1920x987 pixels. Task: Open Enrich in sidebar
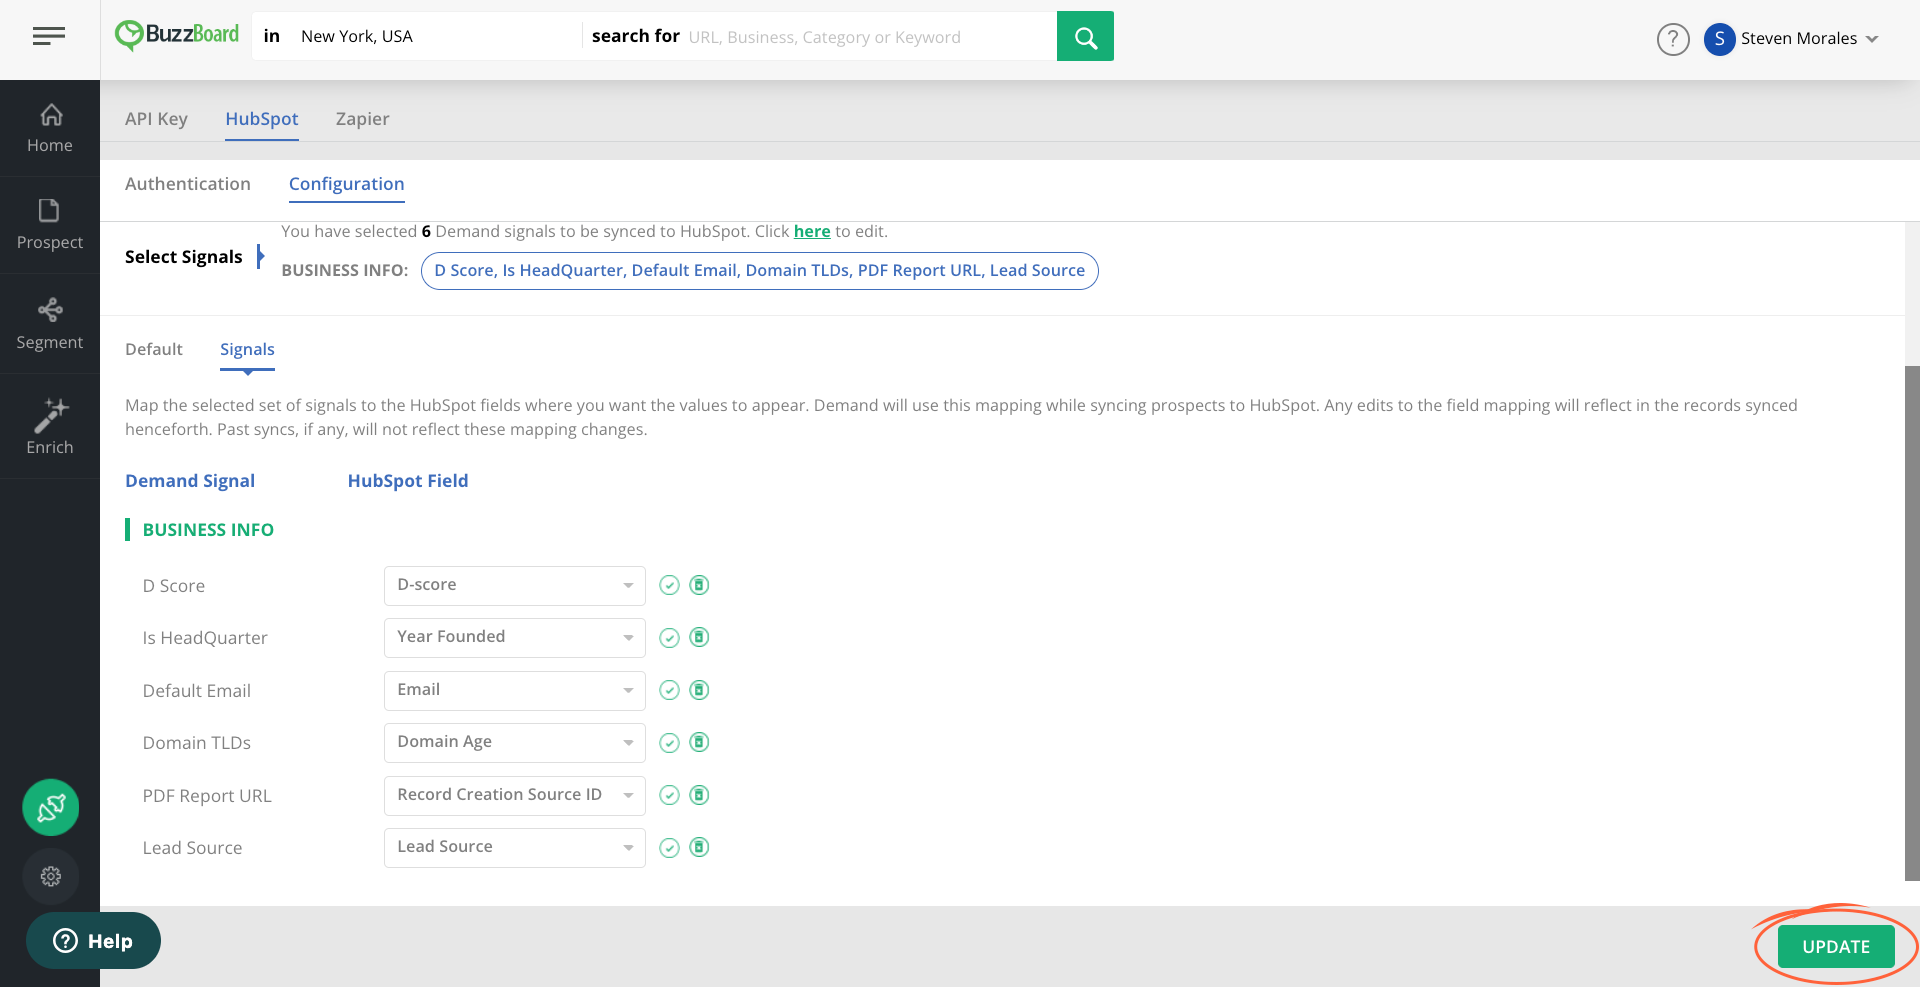coord(50,427)
